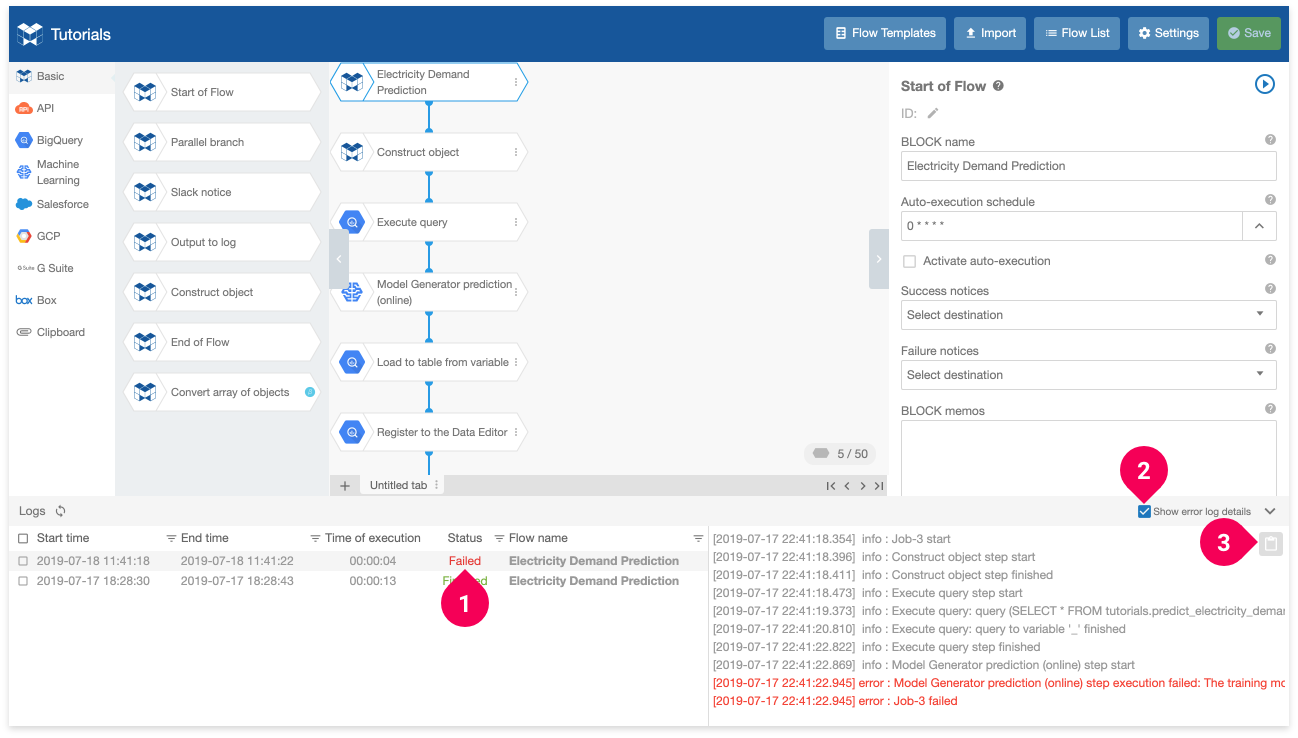The width and height of the screenshot is (1298, 738).
Task: Open the Electricity Demand Prediction block's dots menu
Action: pyautogui.click(x=516, y=82)
